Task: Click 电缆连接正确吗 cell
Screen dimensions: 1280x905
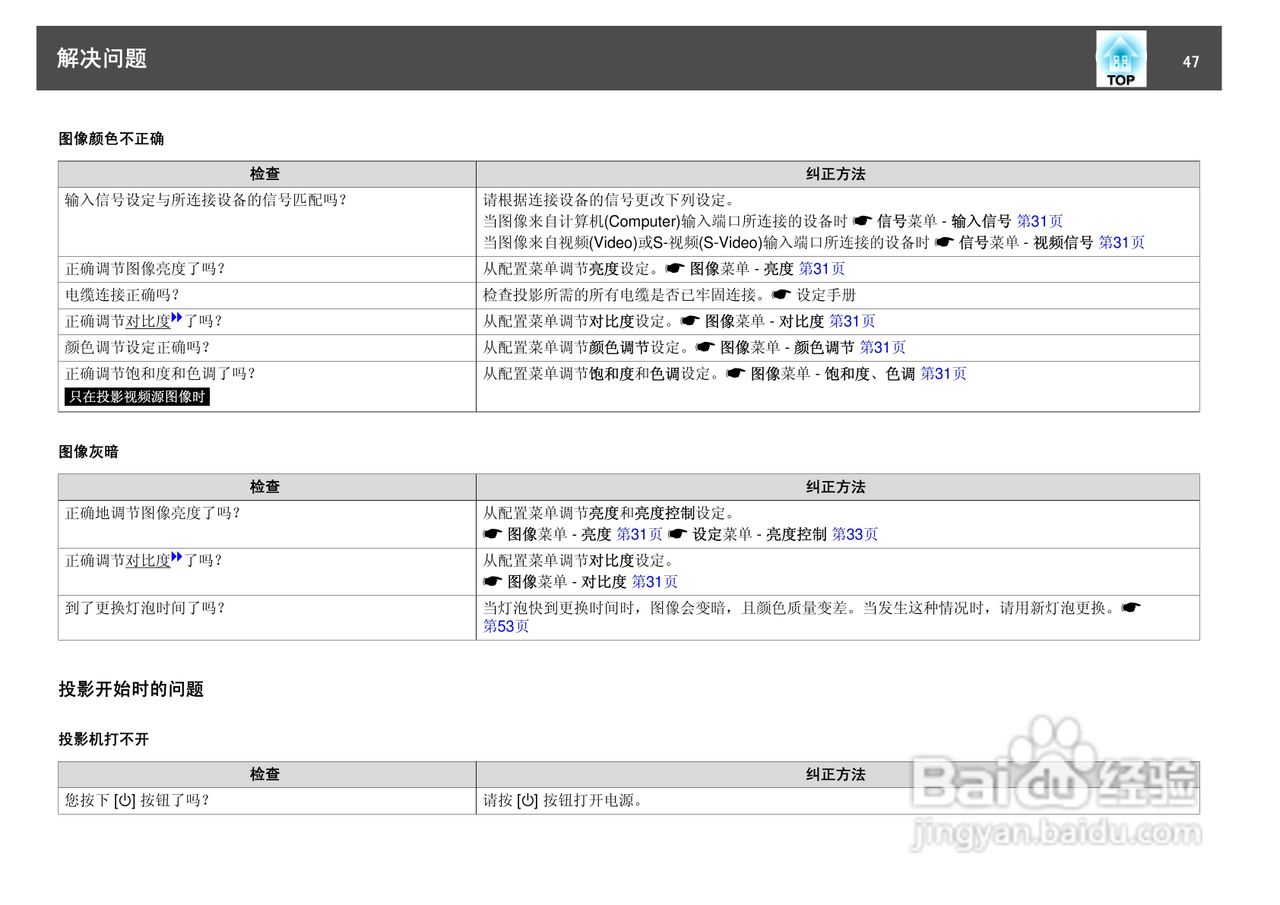Action: [267, 295]
